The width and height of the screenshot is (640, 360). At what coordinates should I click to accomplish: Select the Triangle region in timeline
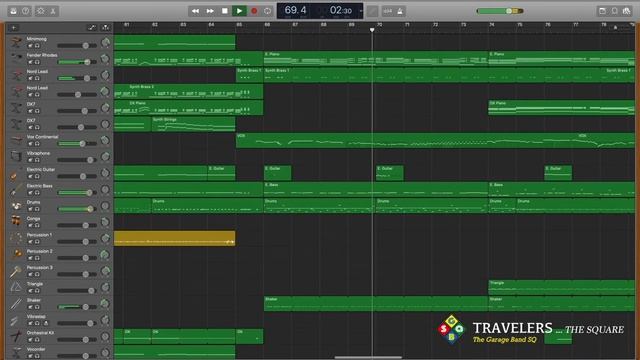click(561, 287)
